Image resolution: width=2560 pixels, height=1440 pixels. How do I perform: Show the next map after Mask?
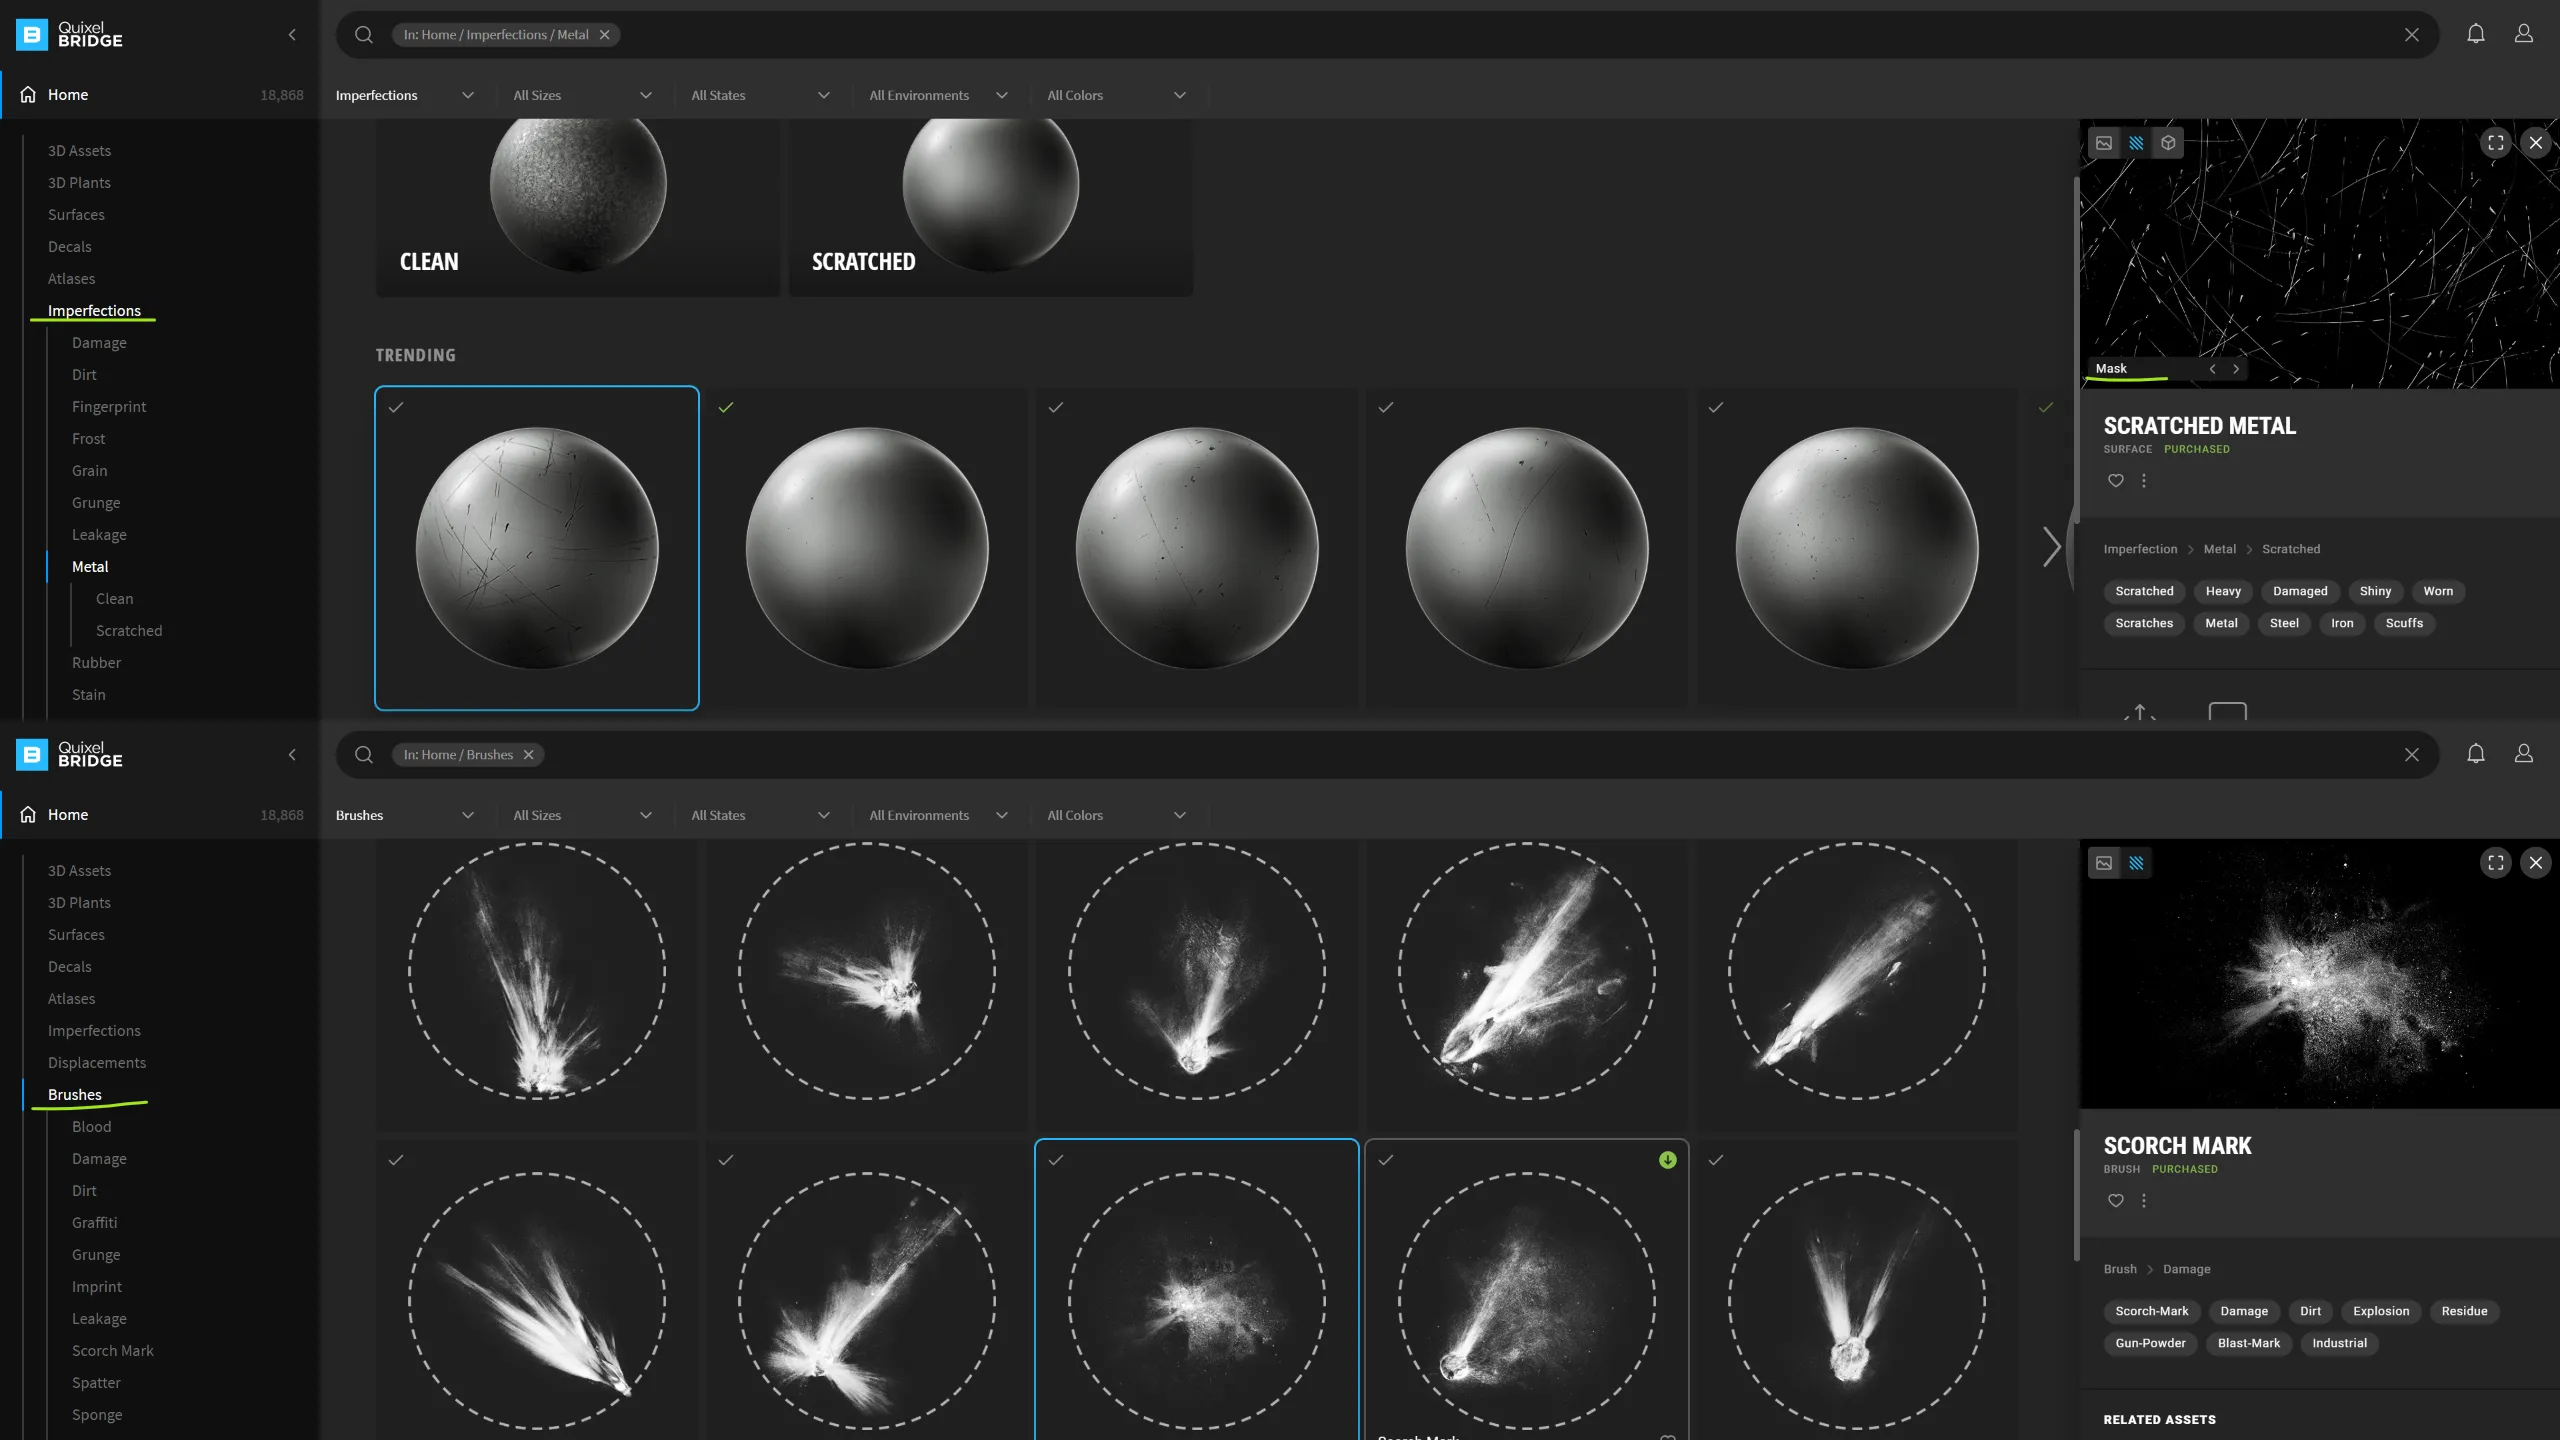[2236, 369]
